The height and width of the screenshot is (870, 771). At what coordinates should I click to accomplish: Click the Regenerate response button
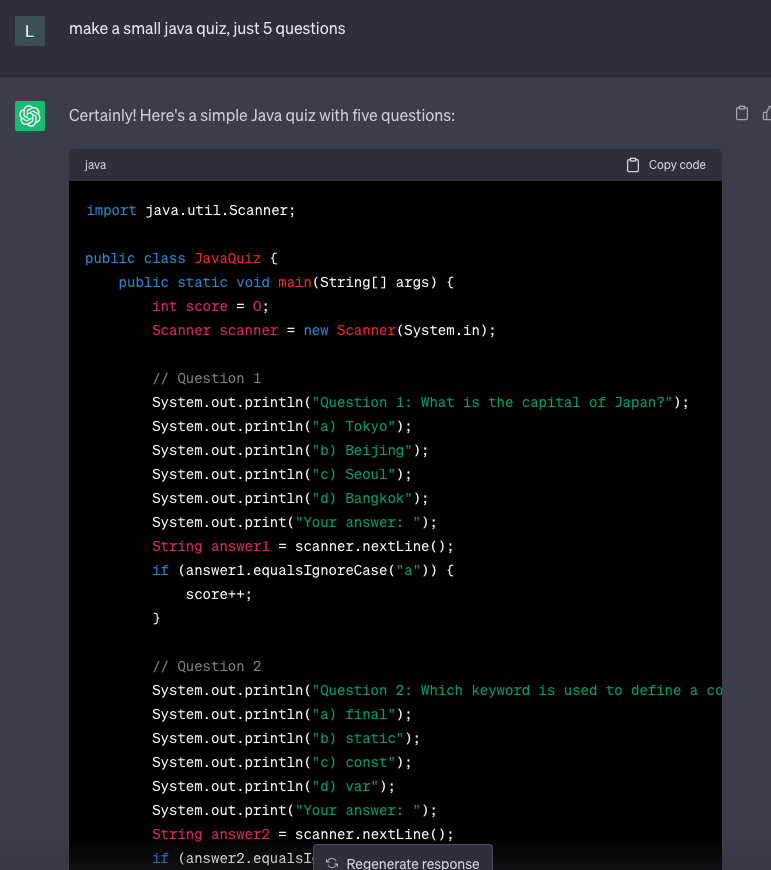pyautogui.click(x=403, y=861)
